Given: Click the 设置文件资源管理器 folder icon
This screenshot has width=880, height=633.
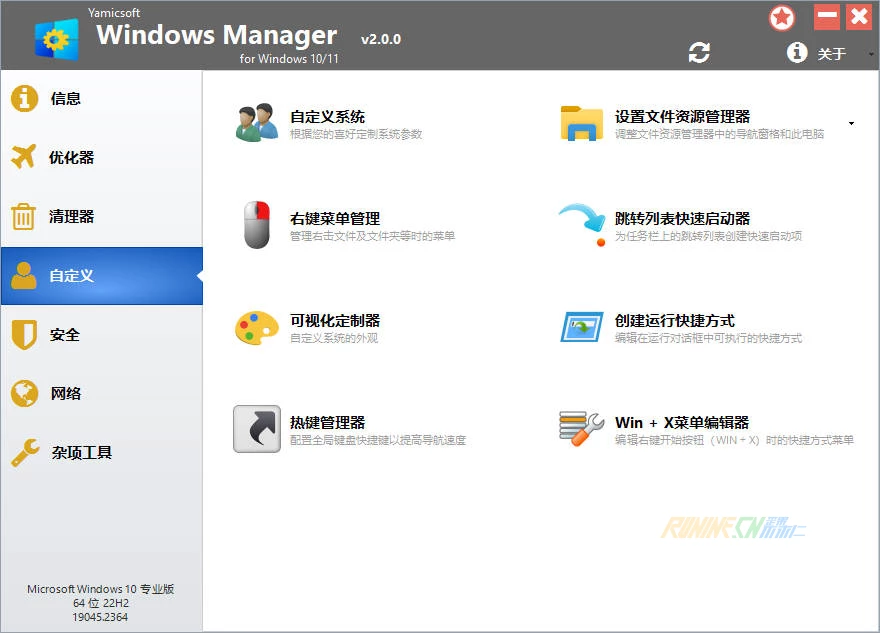Looking at the screenshot, I should click(581, 123).
